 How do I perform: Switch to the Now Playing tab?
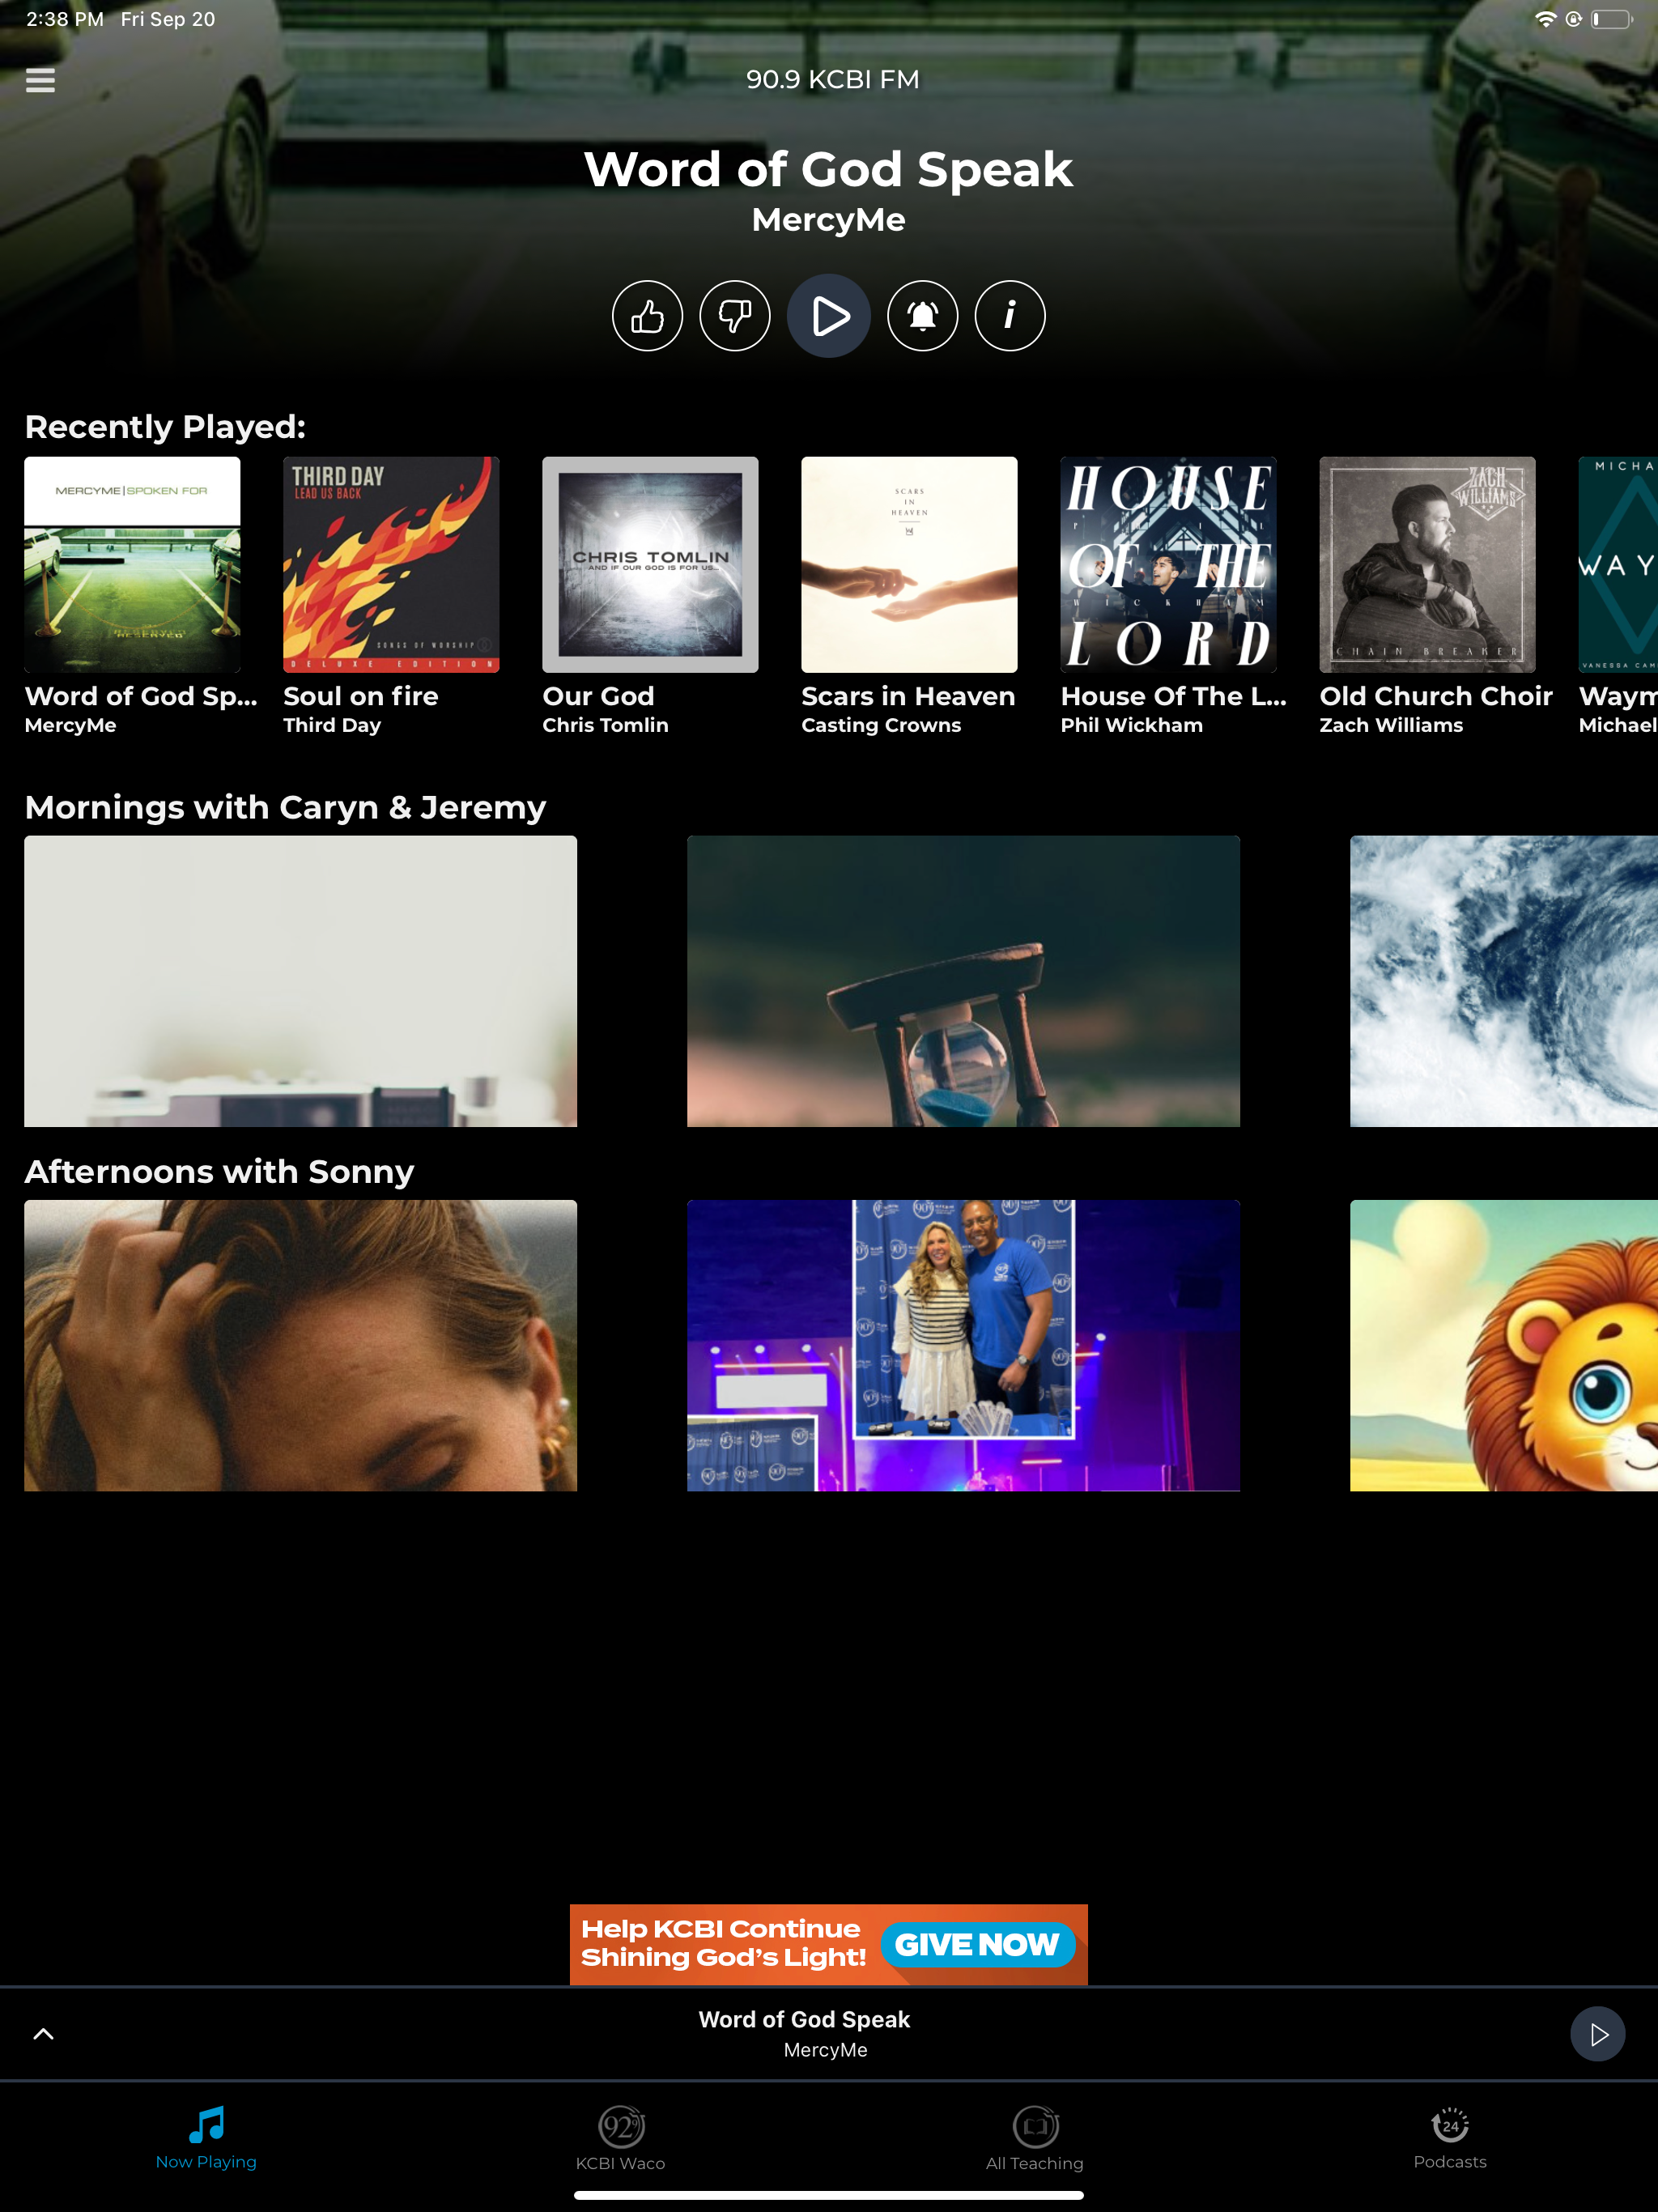pyautogui.click(x=206, y=2138)
